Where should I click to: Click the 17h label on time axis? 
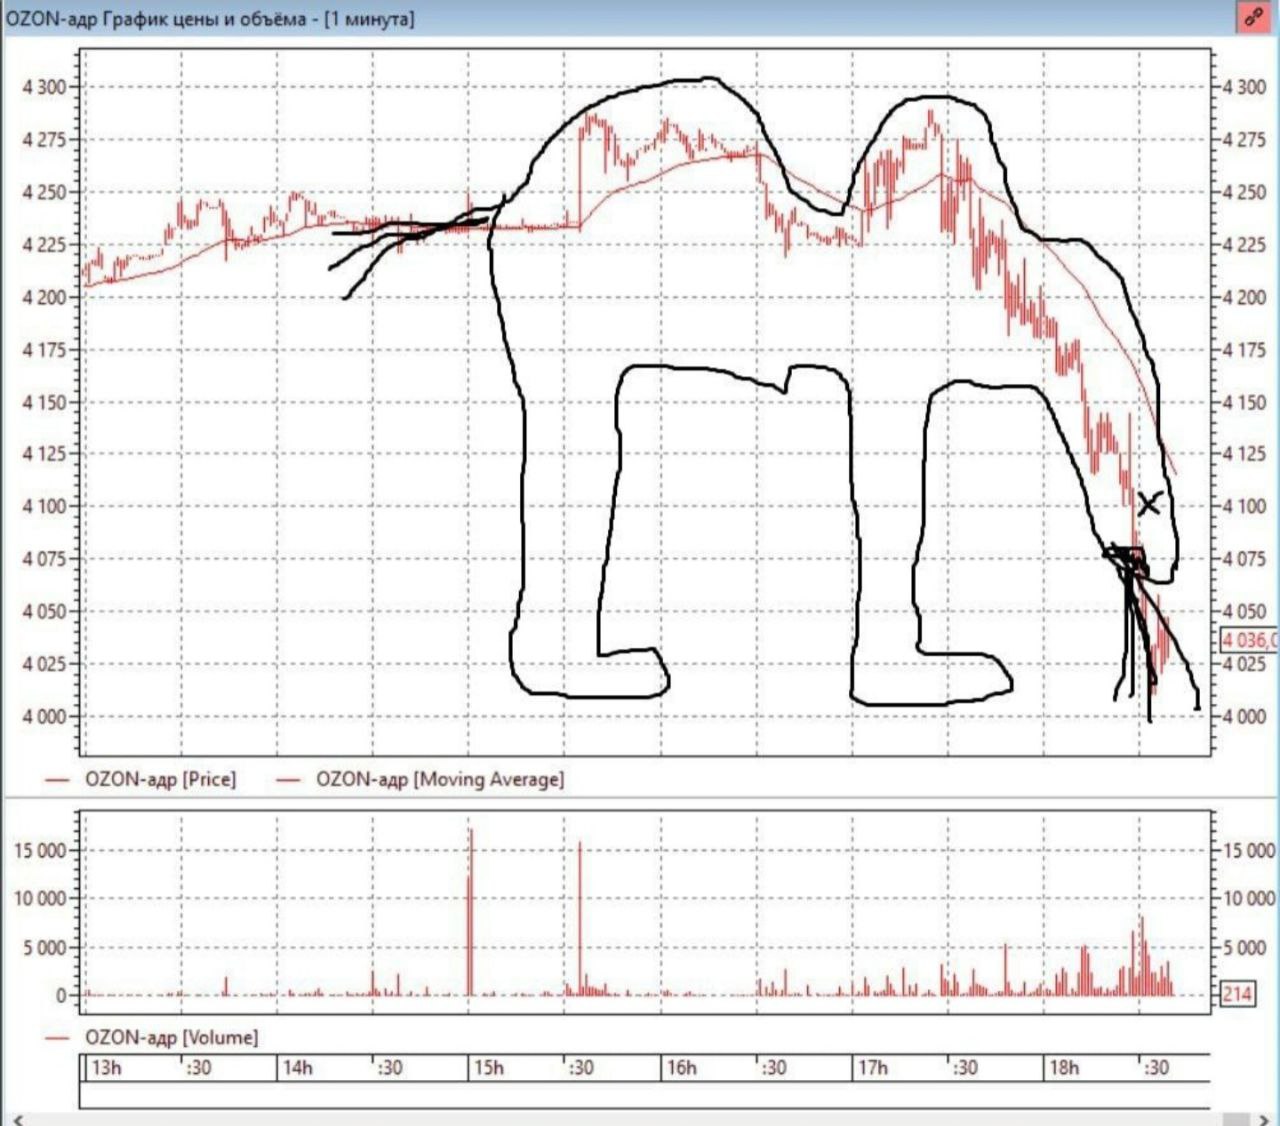872,1067
